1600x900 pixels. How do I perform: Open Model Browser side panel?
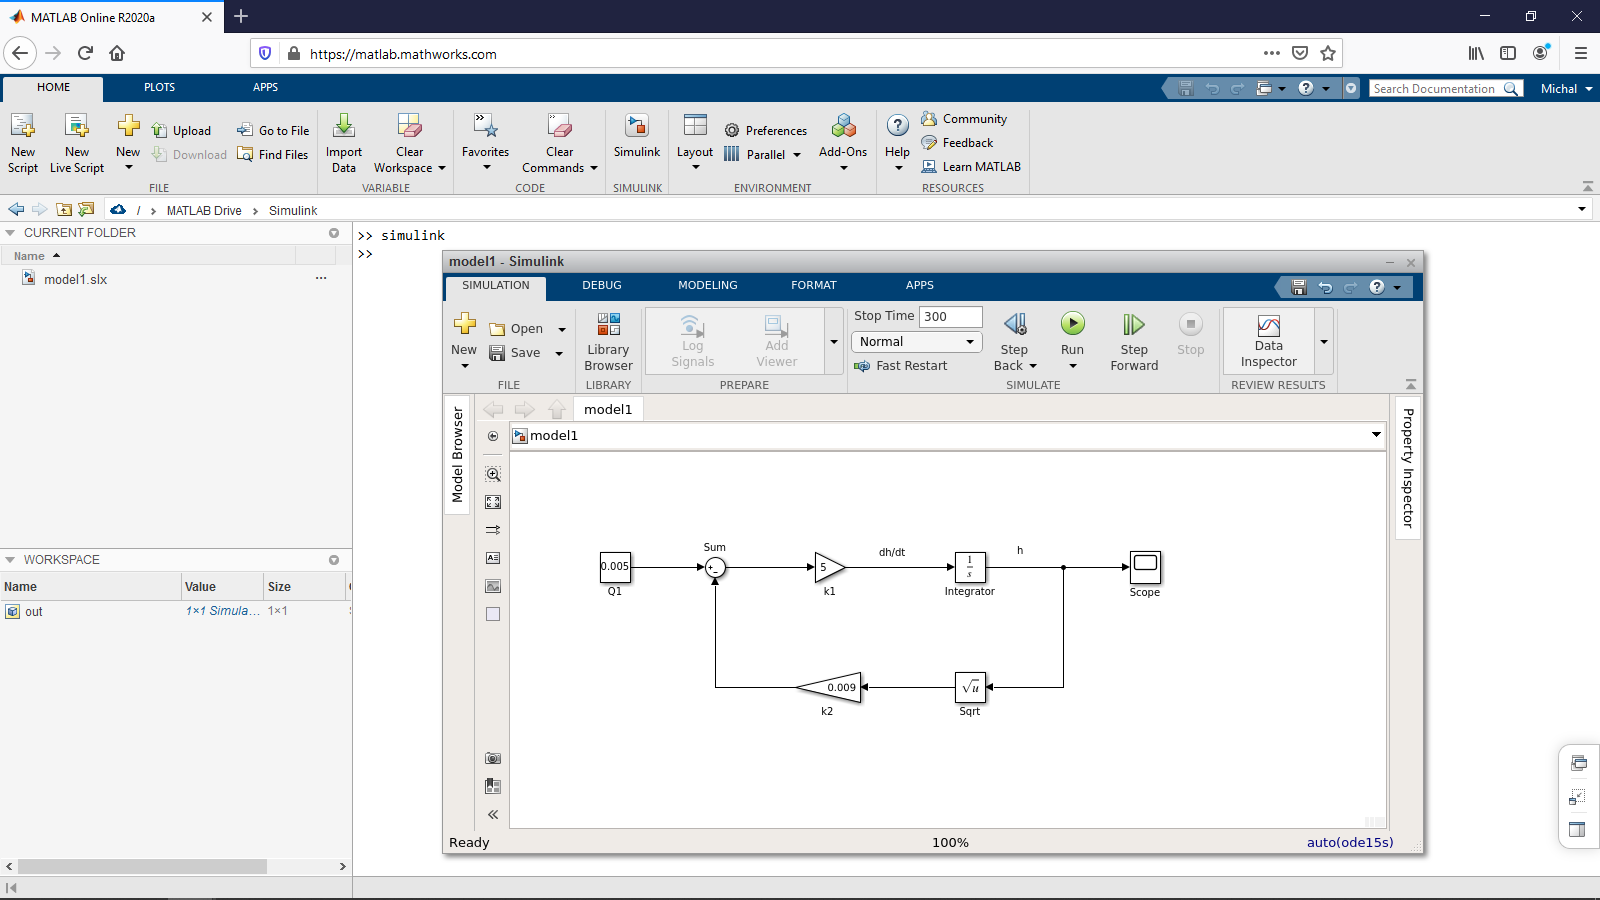click(457, 454)
